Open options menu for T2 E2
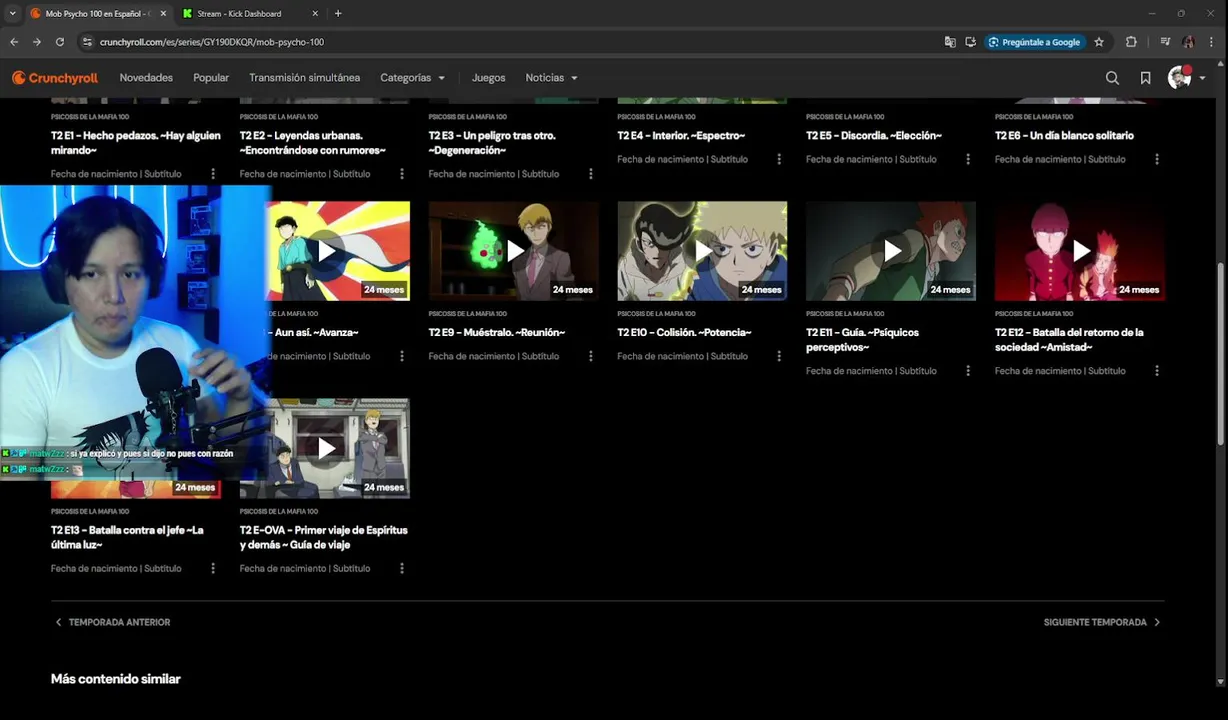This screenshot has width=1228, height=720. point(402,174)
